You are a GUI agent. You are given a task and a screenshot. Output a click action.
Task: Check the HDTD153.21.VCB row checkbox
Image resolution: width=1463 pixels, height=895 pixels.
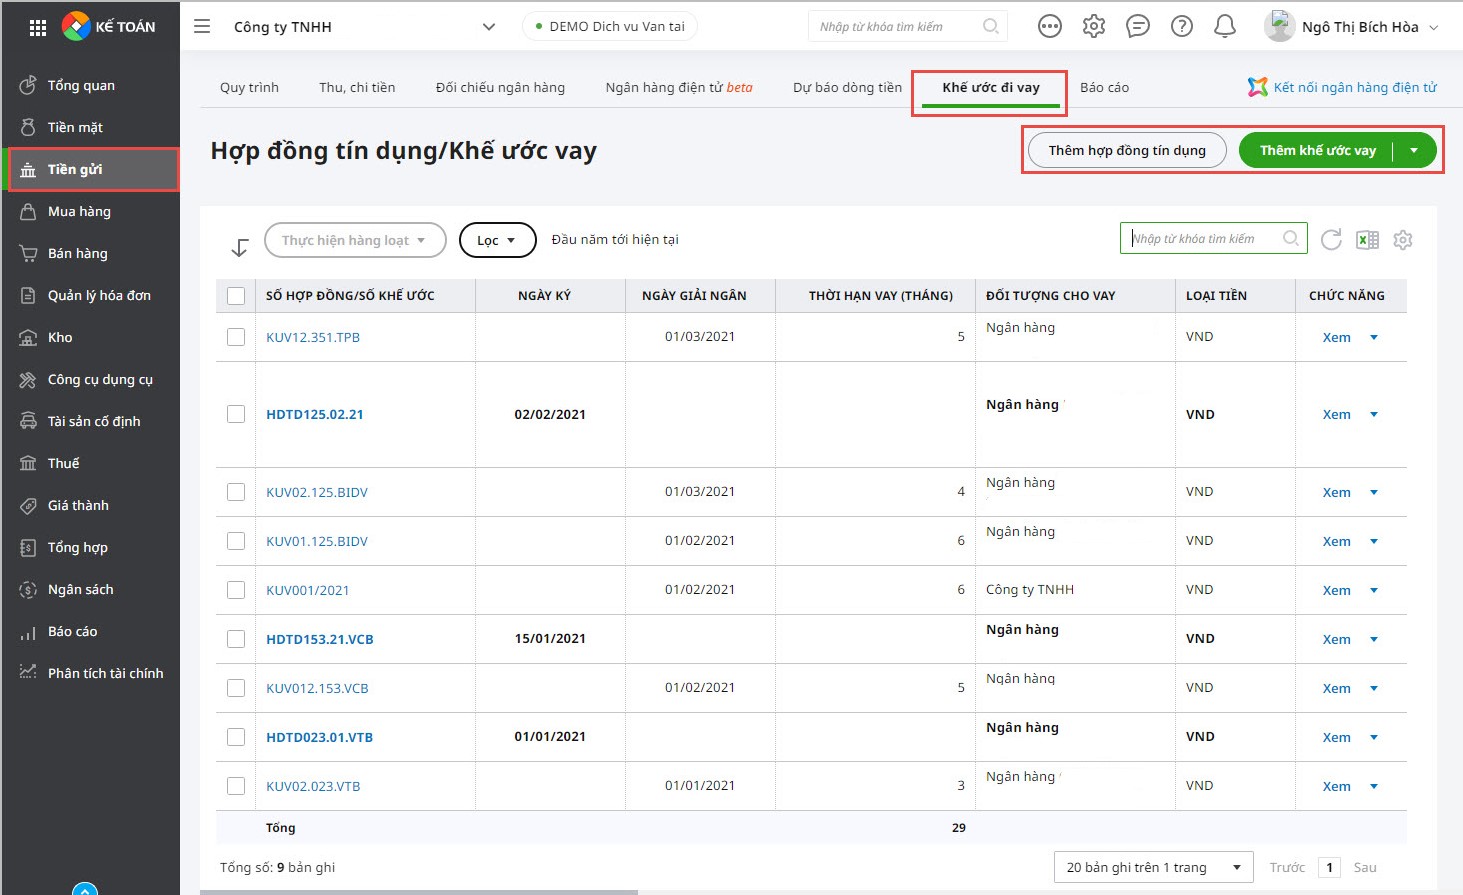click(236, 639)
